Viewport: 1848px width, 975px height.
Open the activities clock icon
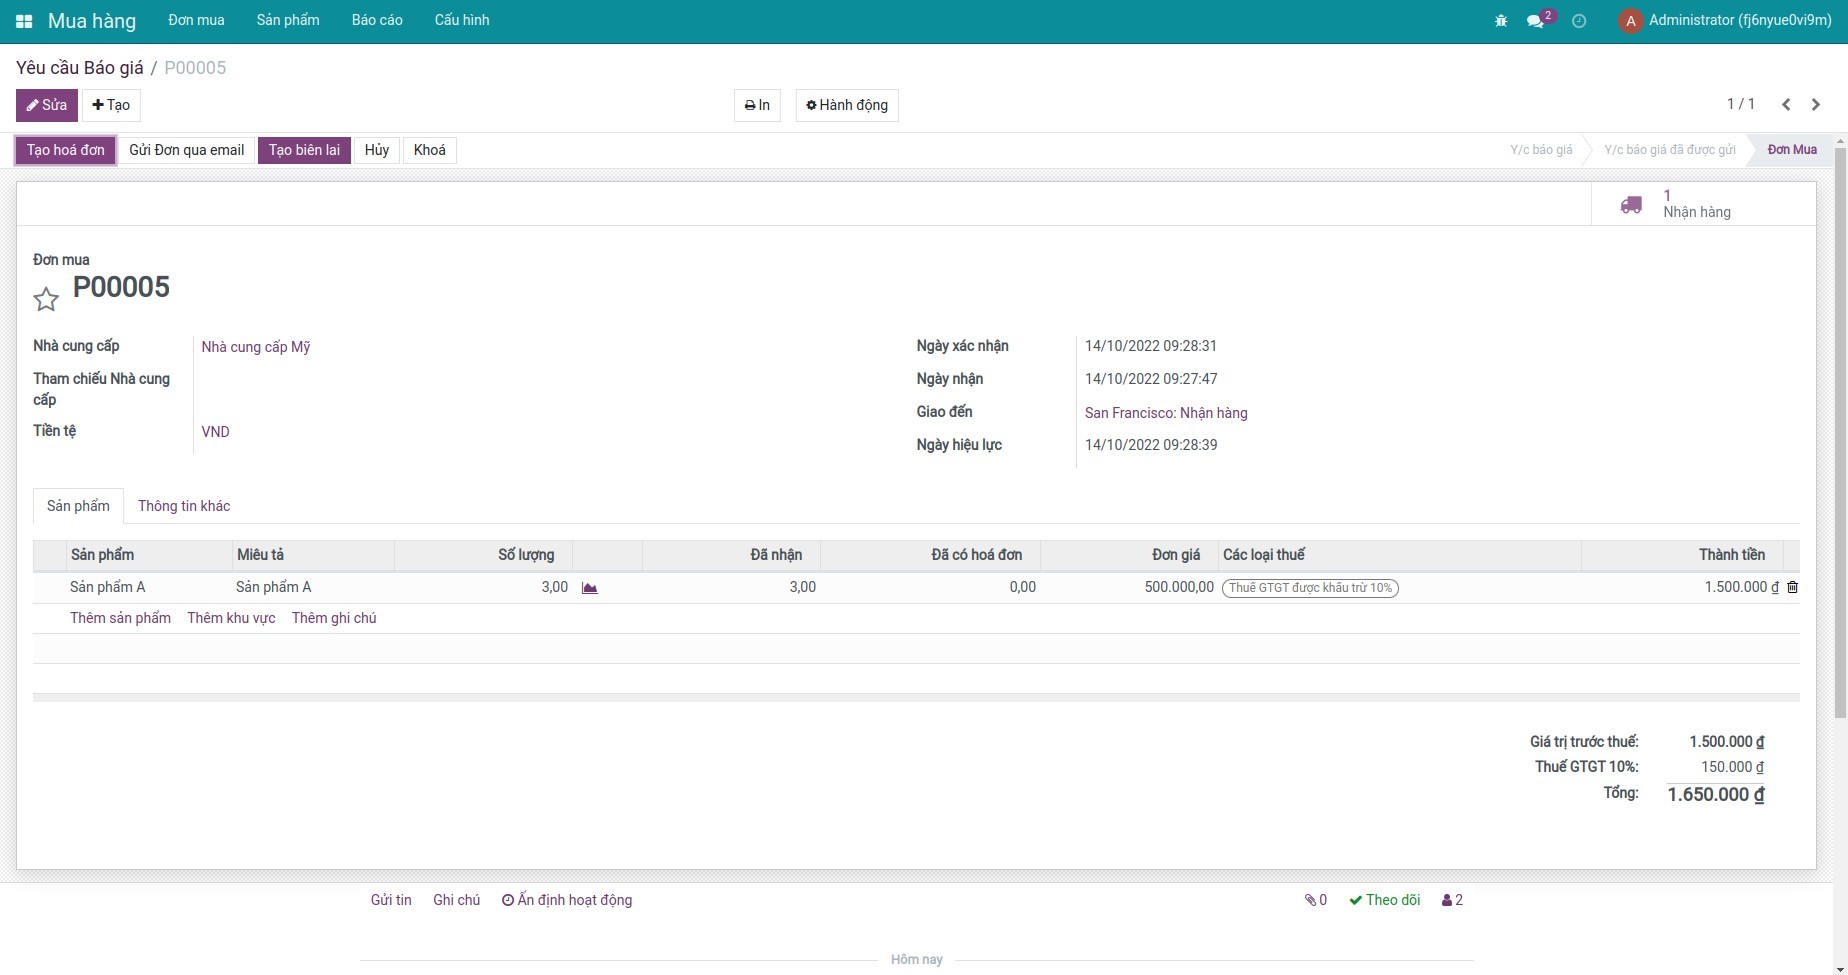pyautogui.click(x=1579, y=21)
